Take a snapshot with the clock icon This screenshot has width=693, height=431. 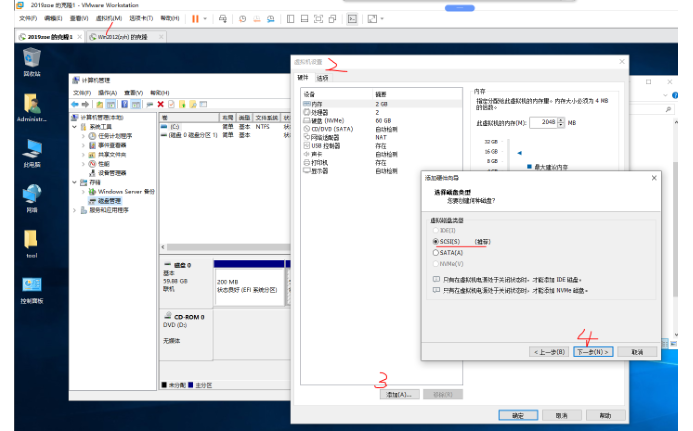(x=243, y=19)
